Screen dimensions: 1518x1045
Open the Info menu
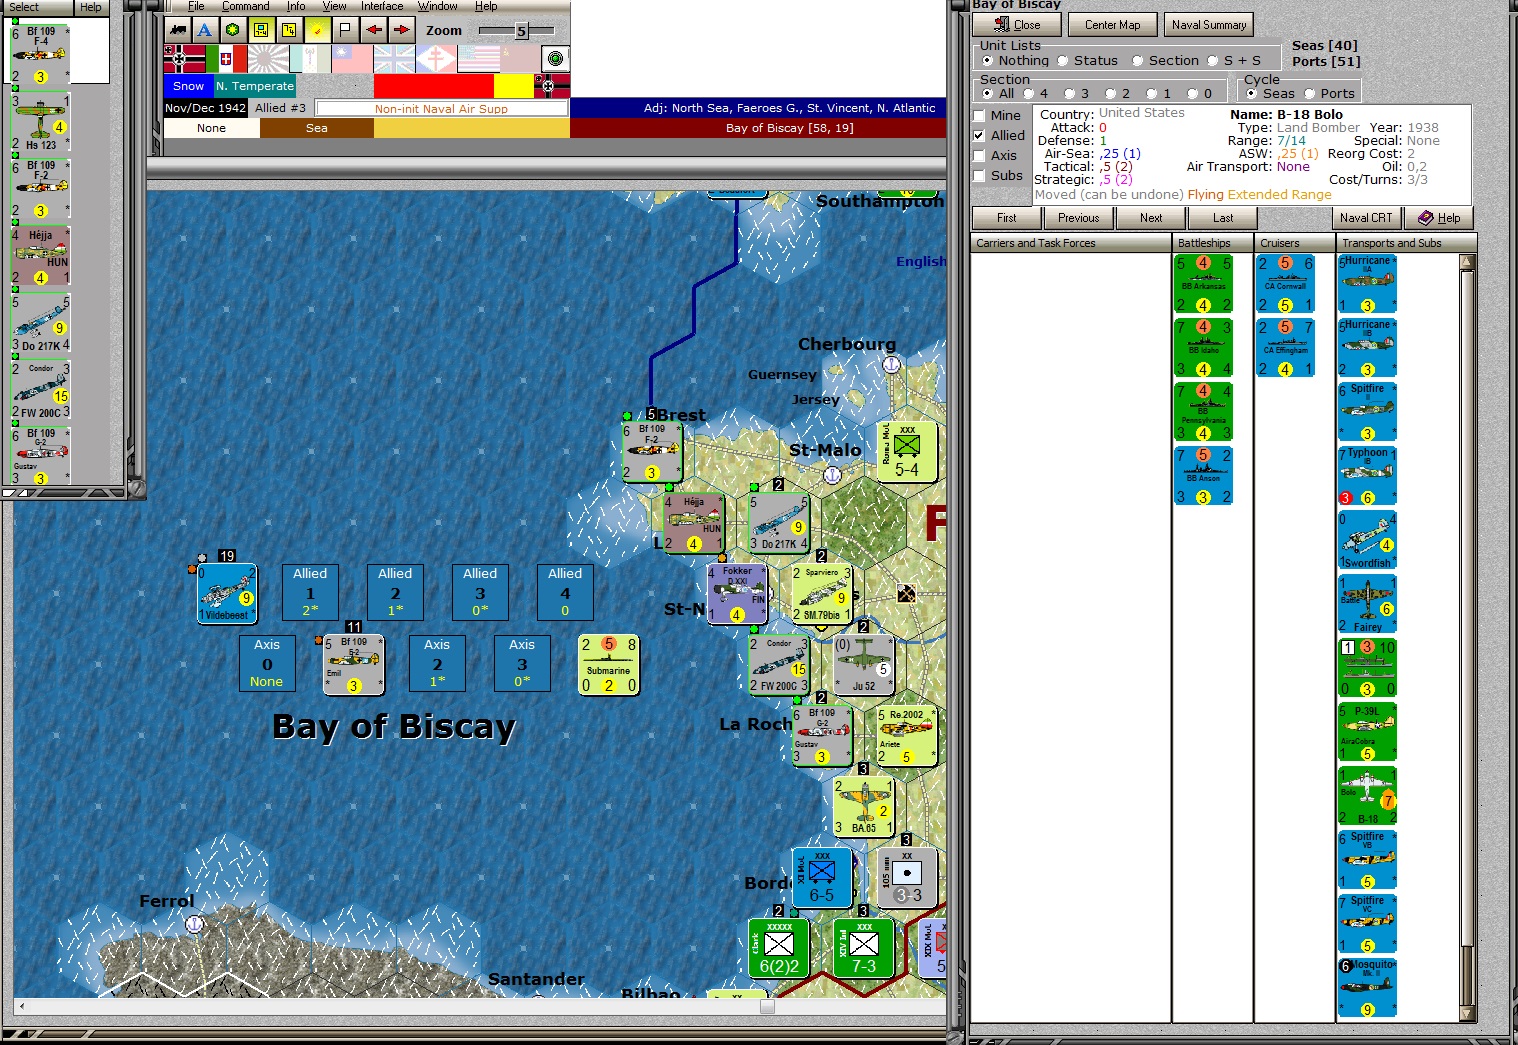pyautogui.click(x=296, y=6)
